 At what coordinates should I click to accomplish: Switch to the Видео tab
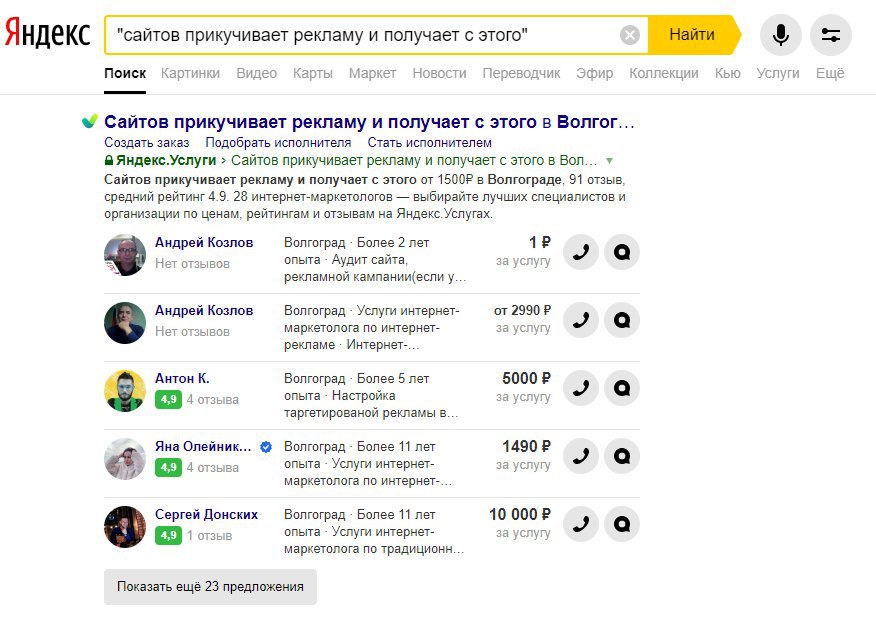(256, 73)
